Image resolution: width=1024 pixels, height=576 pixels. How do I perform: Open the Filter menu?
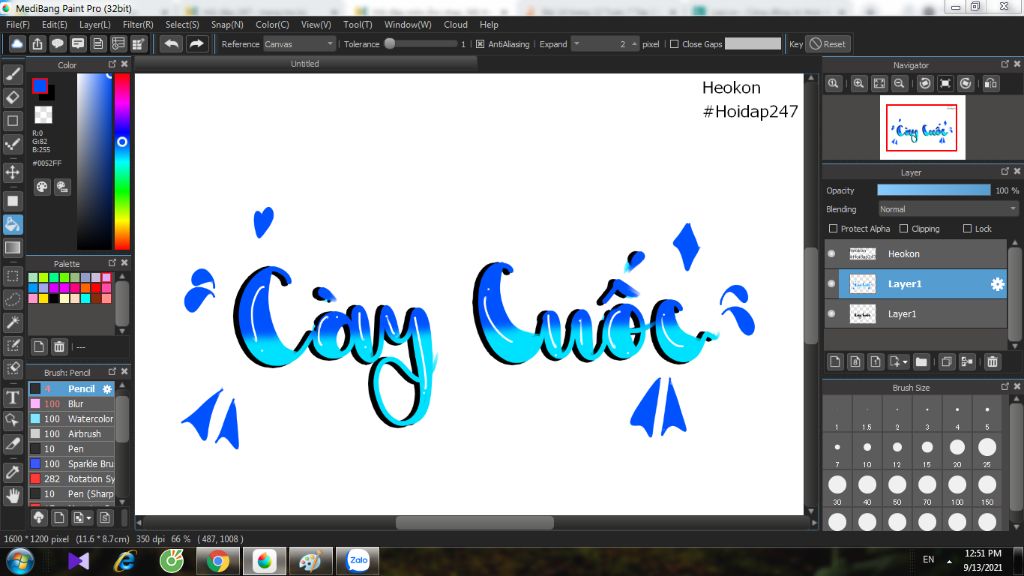tap(138, 24)
